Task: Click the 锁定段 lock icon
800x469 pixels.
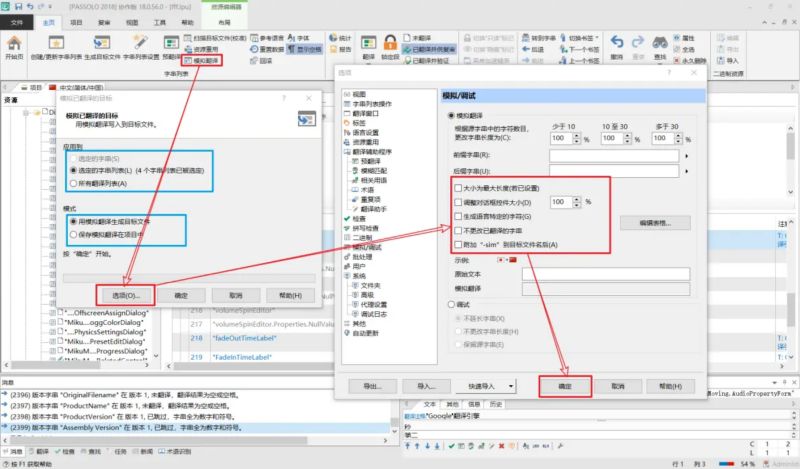Action: pos(391,43)
